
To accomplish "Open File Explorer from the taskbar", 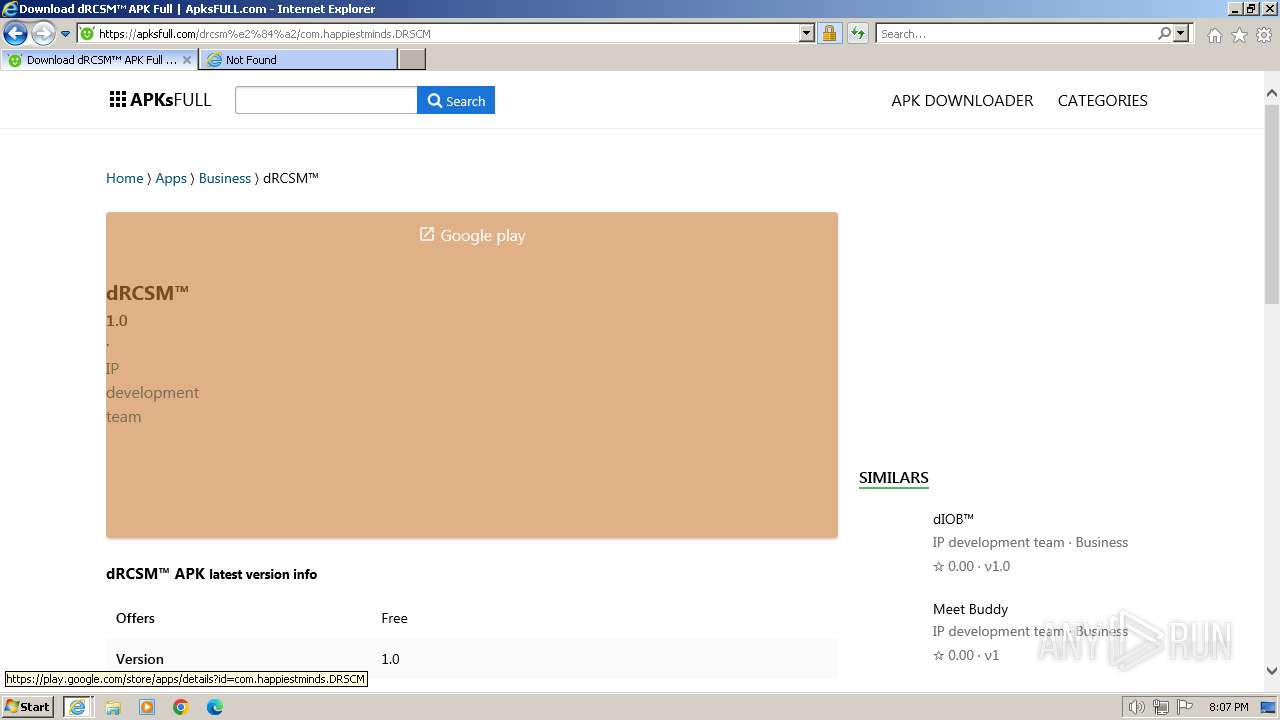I will 112,707.
